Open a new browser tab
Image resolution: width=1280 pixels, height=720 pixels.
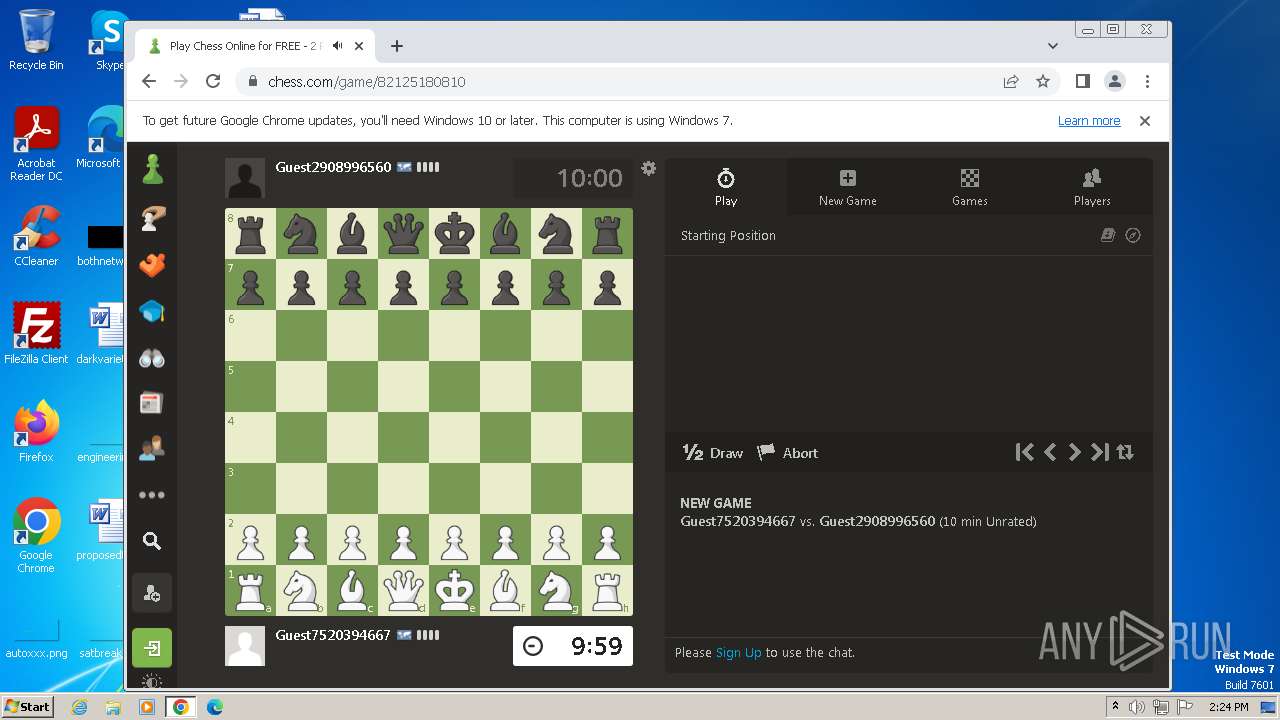(x=397, y=46)
